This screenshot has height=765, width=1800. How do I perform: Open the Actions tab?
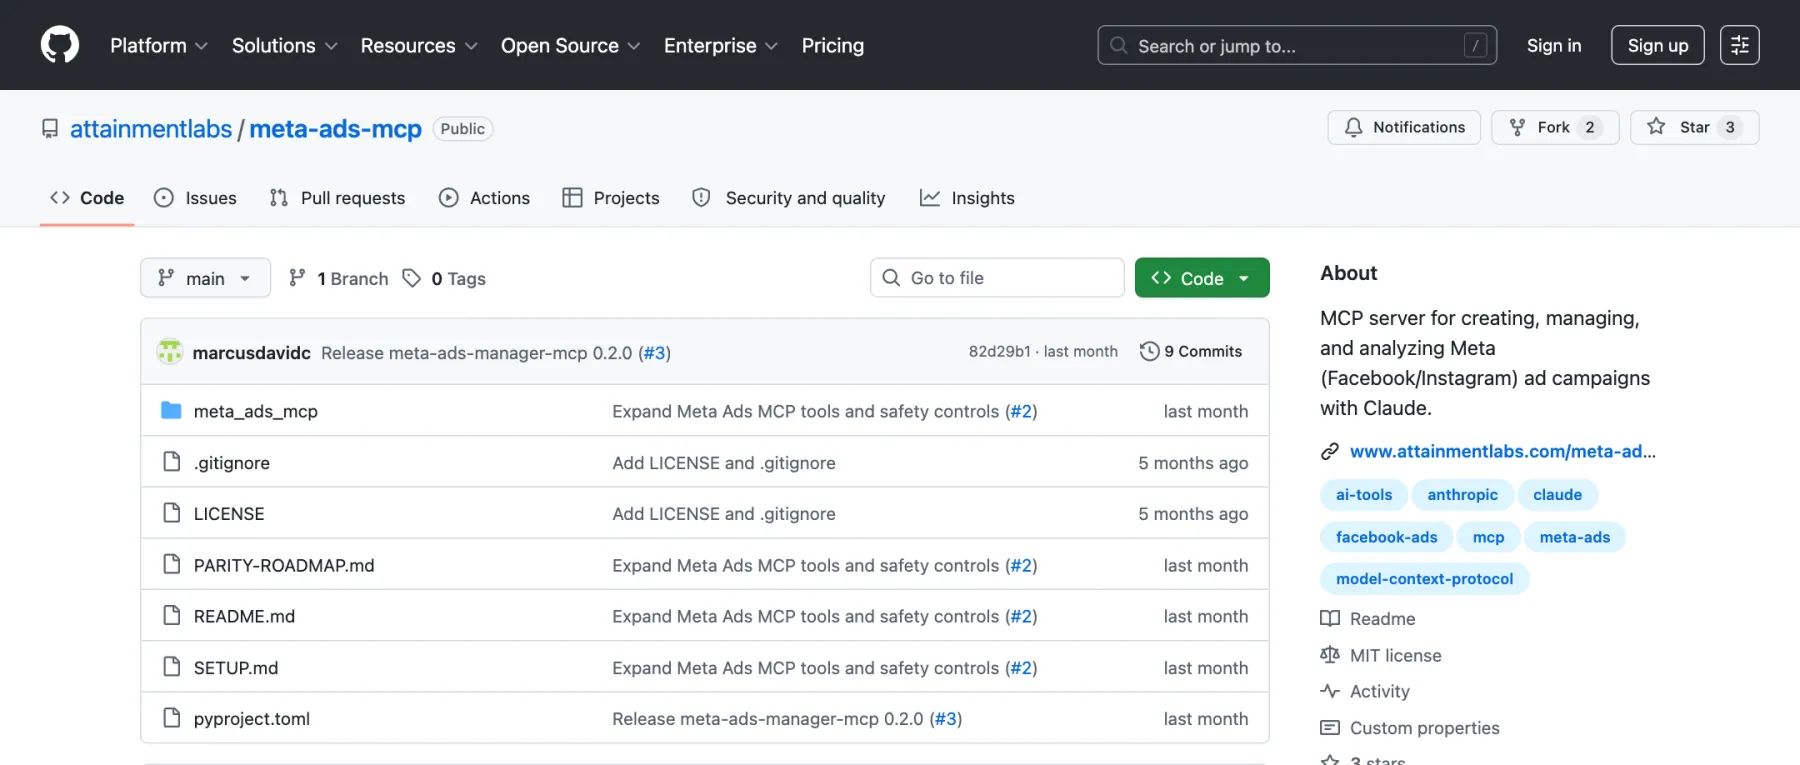click(x=484, y=198)
